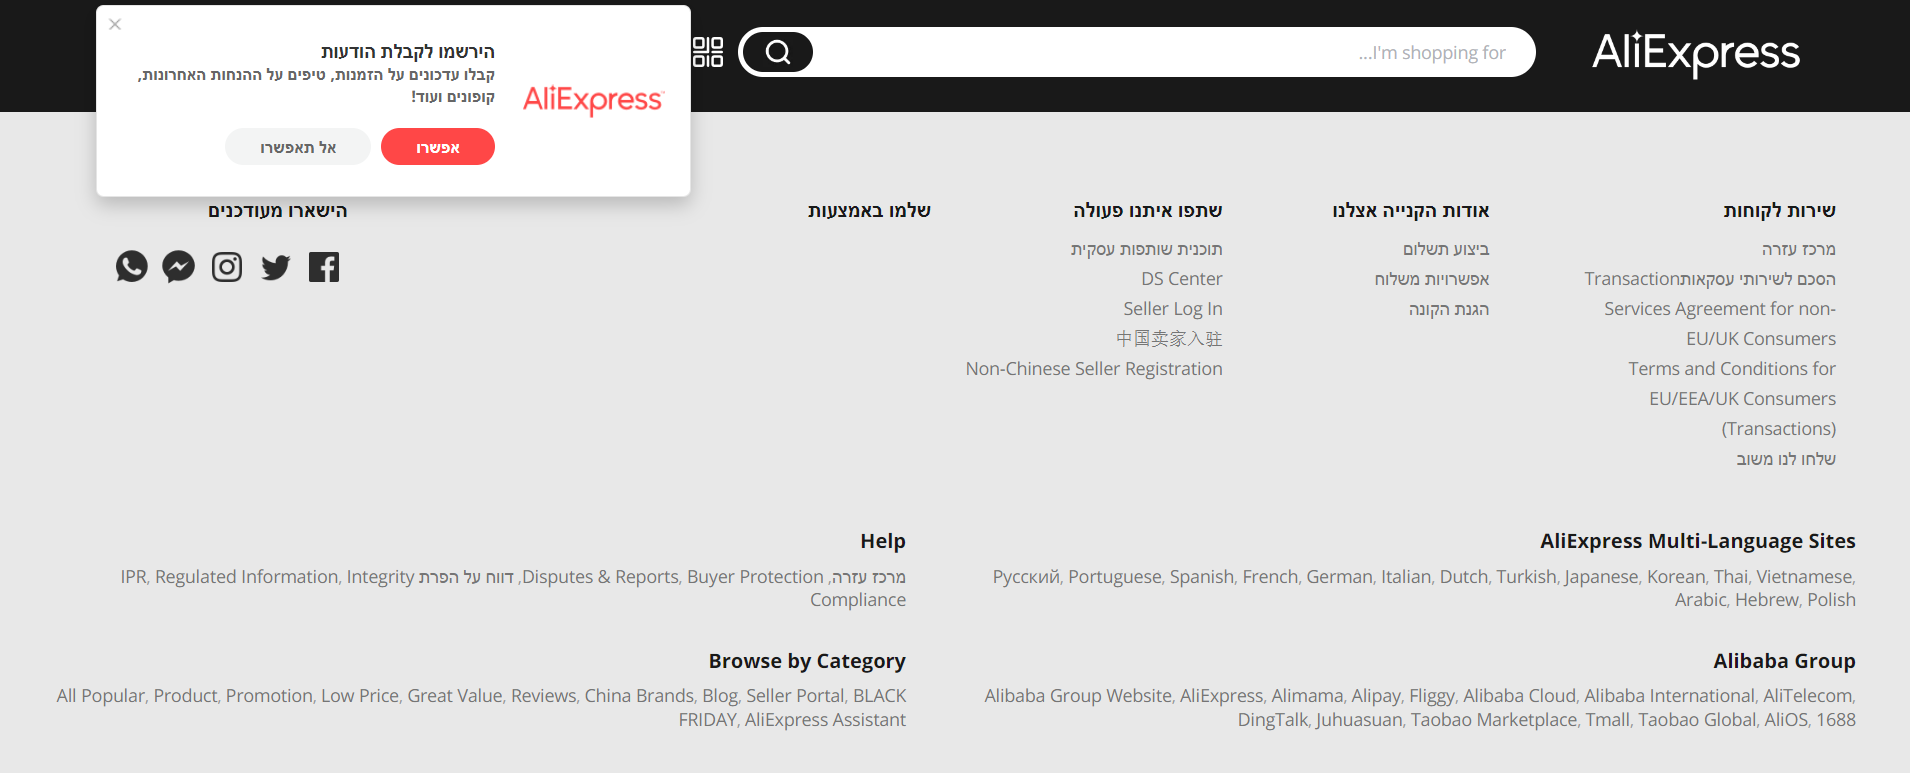Open the Alimama link
The width and height of the screenshot is (1910, 773).
click(x=1307, y=696)
